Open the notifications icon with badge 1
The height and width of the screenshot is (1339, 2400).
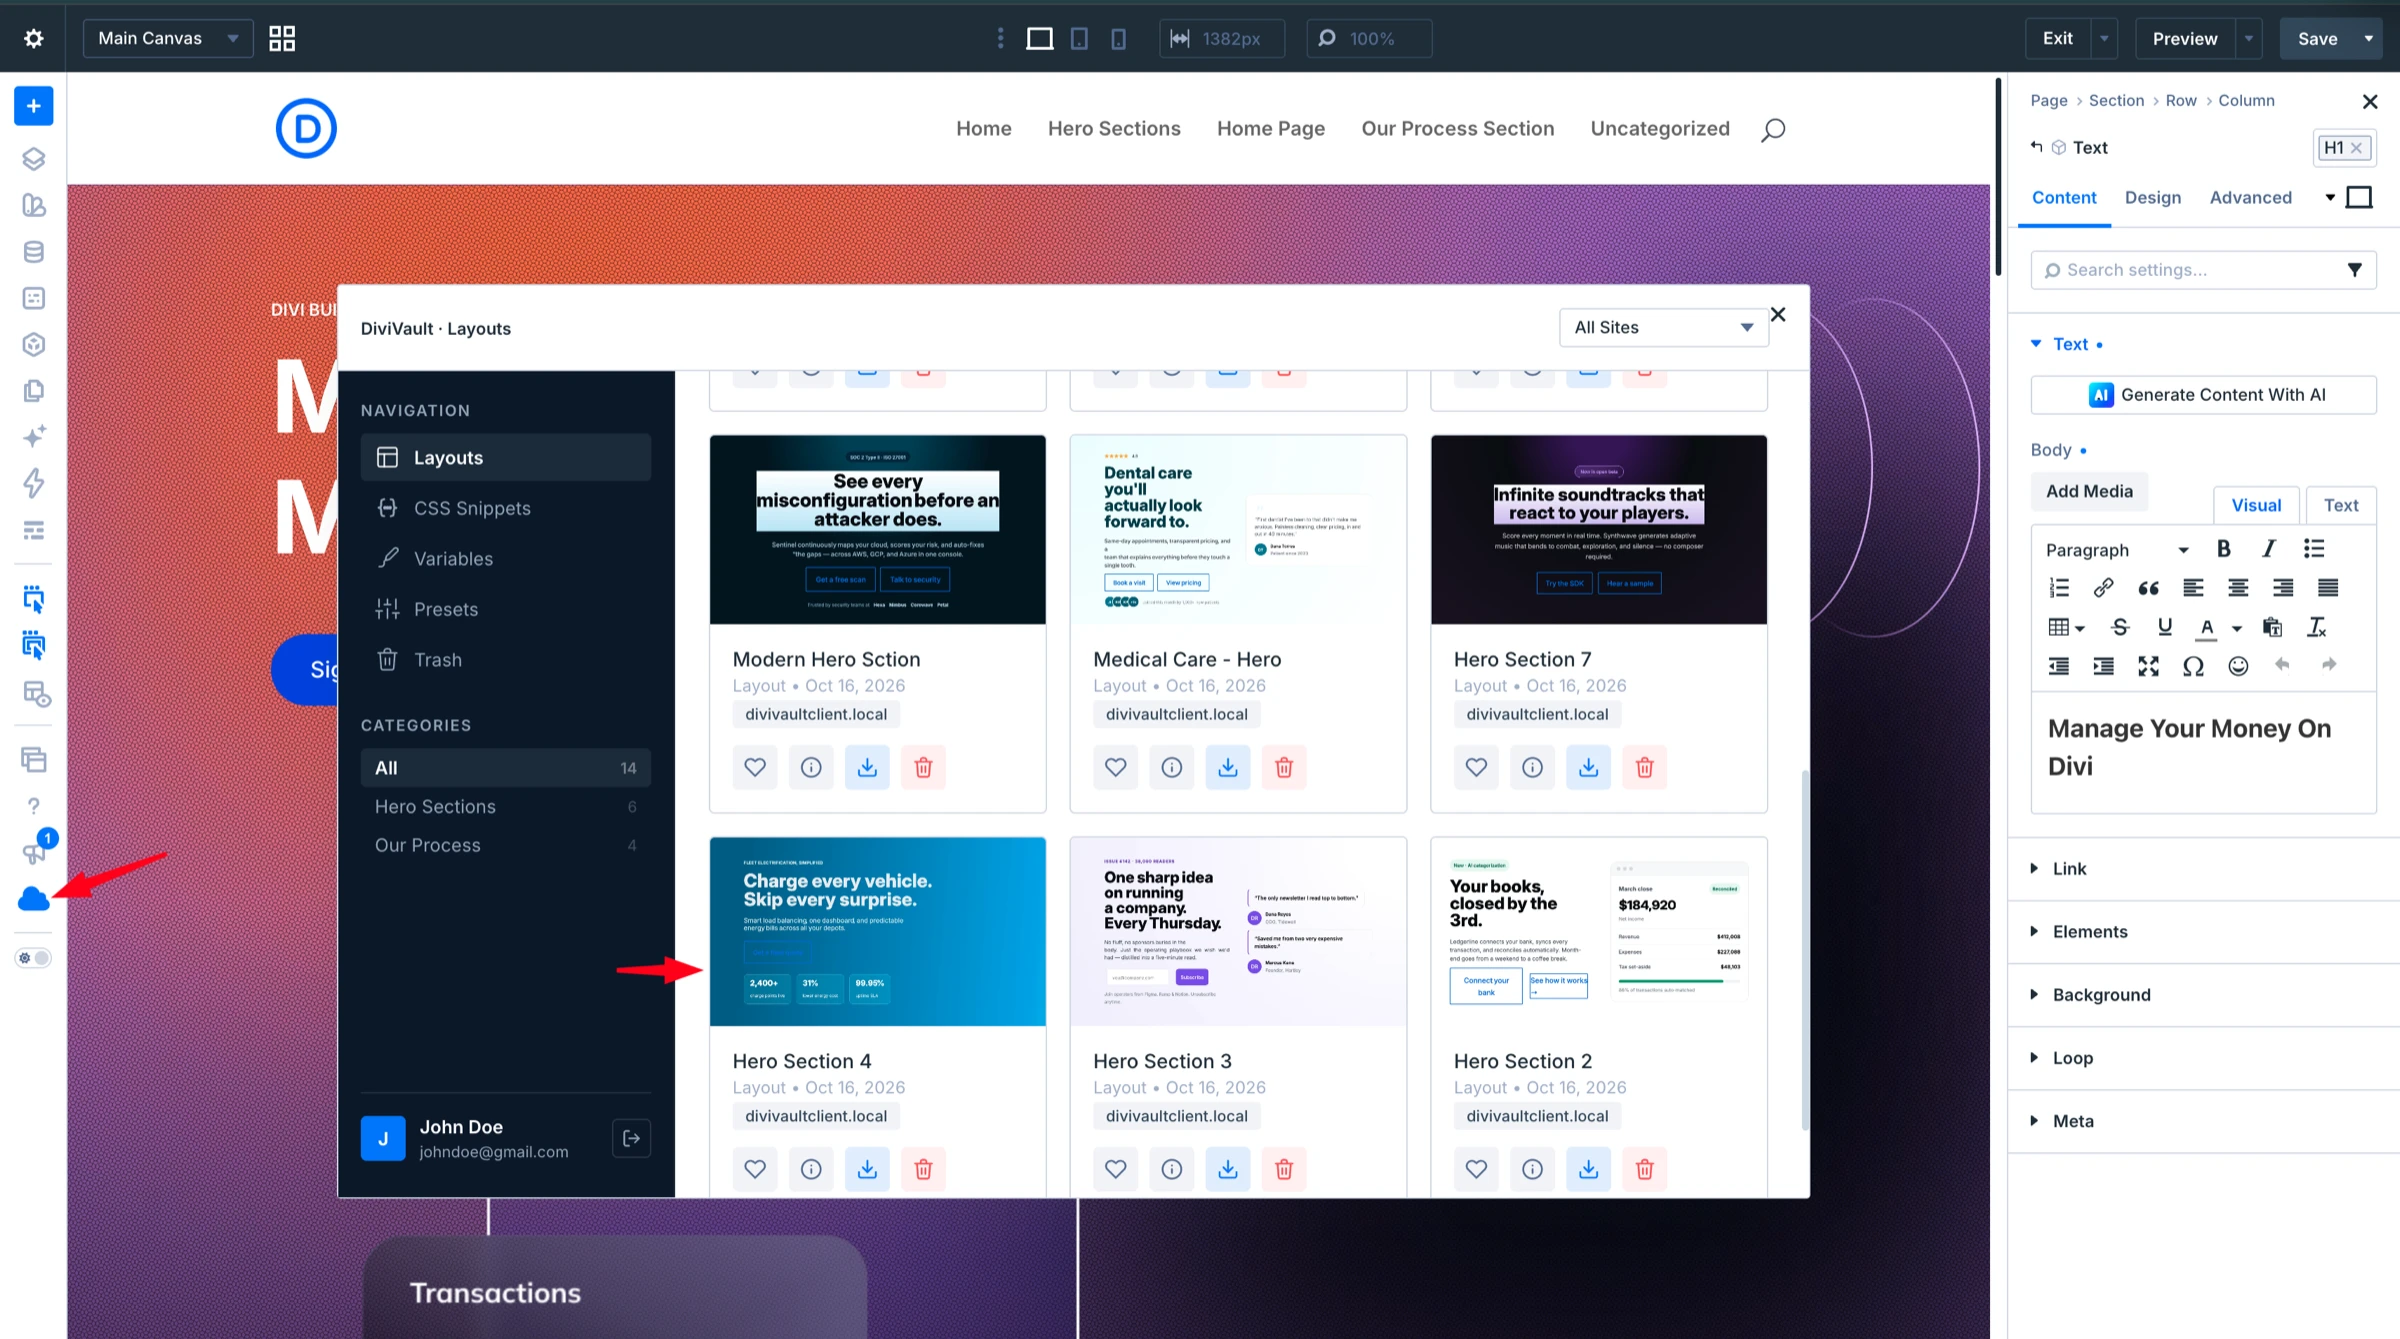point(36,848)
